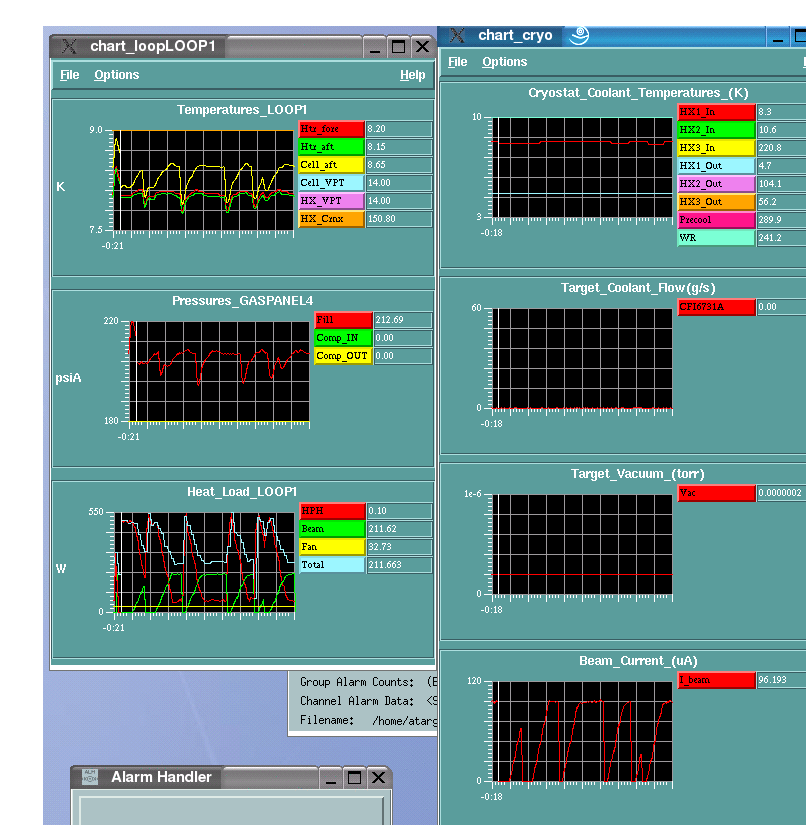This screenshot has height=825, width=806.
Task: Click the Temperatures_LOOP1 strip chart plot
Action: coord(204,180)
